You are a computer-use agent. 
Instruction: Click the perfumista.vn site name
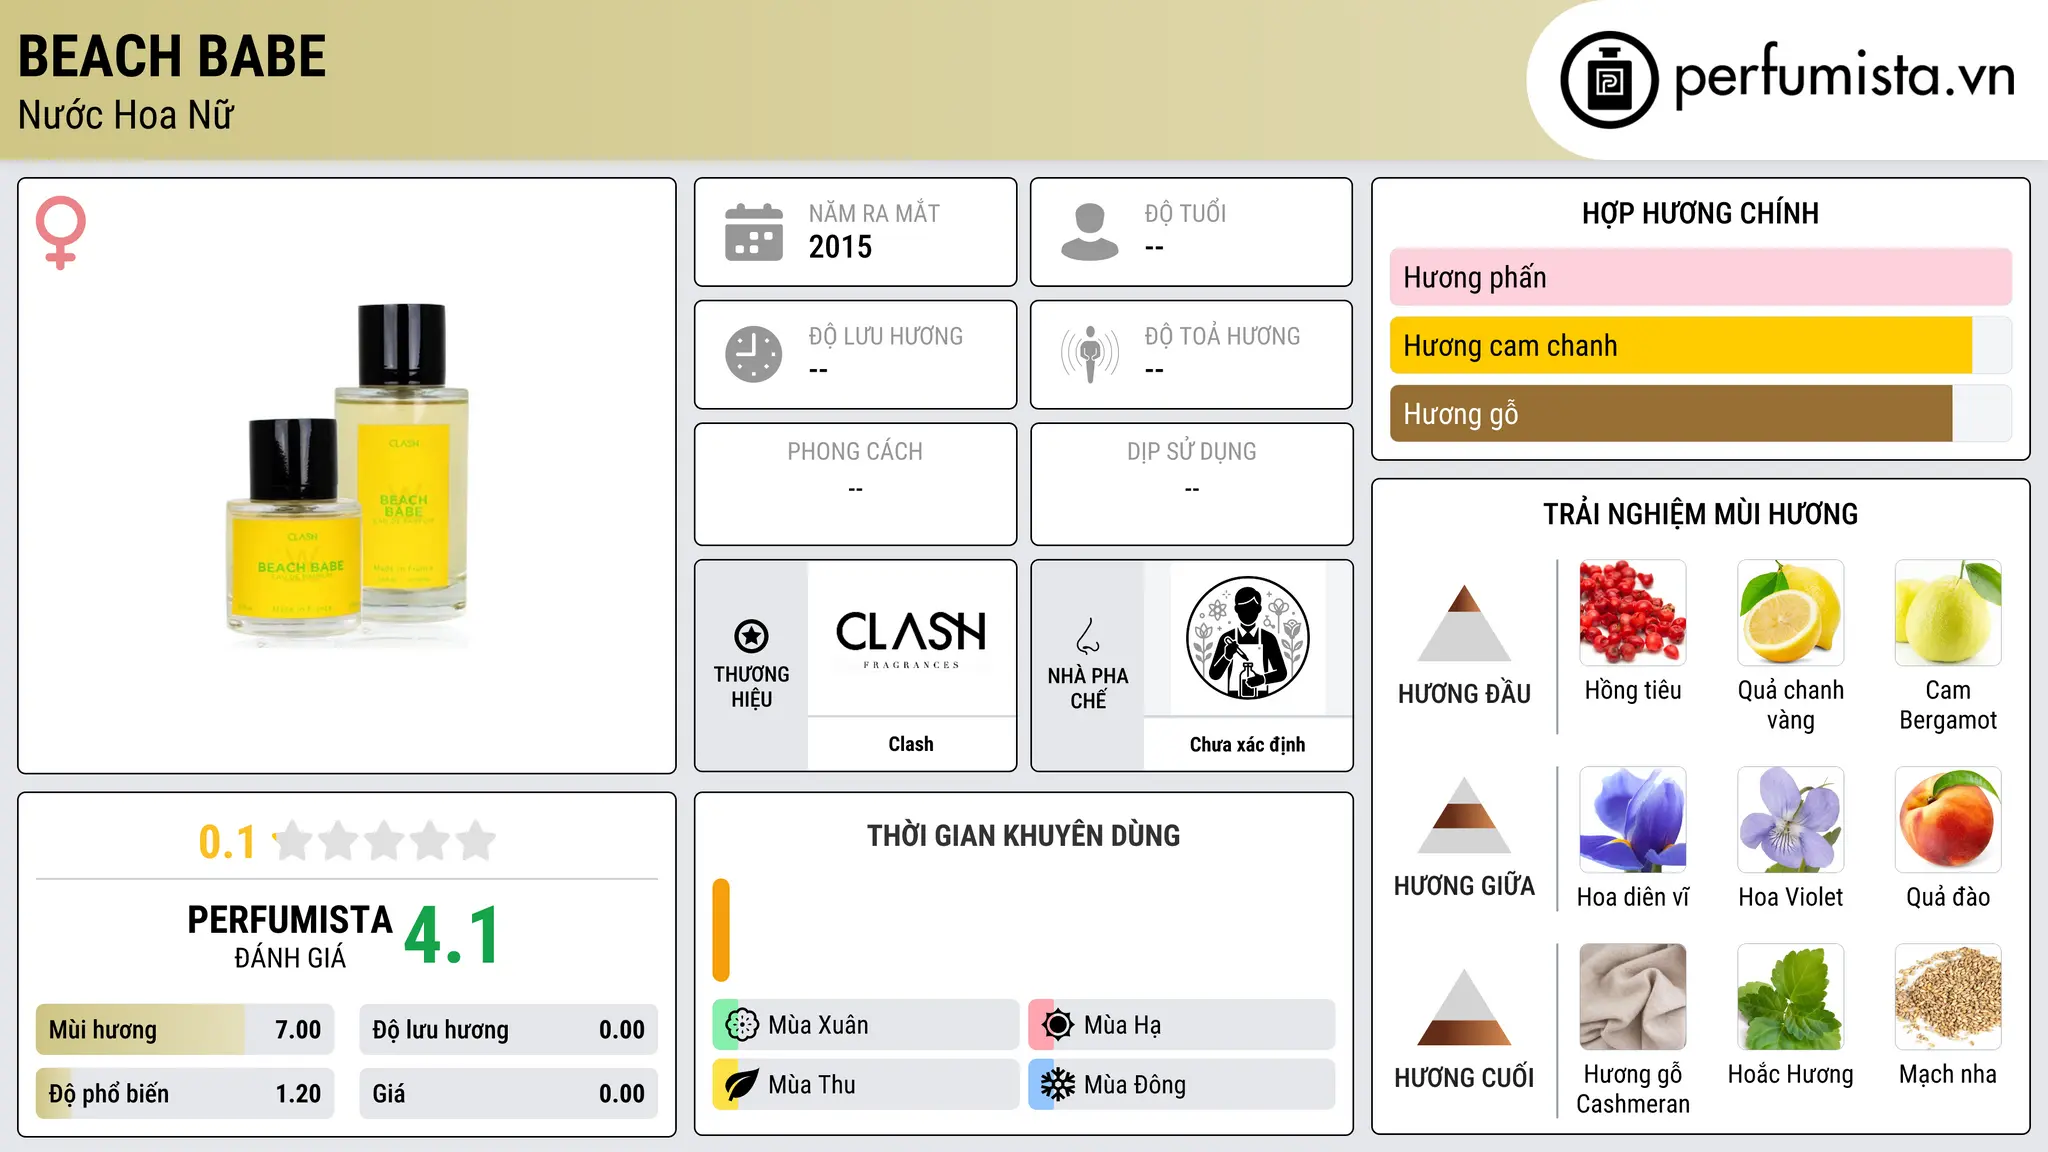coord(1844,76)
